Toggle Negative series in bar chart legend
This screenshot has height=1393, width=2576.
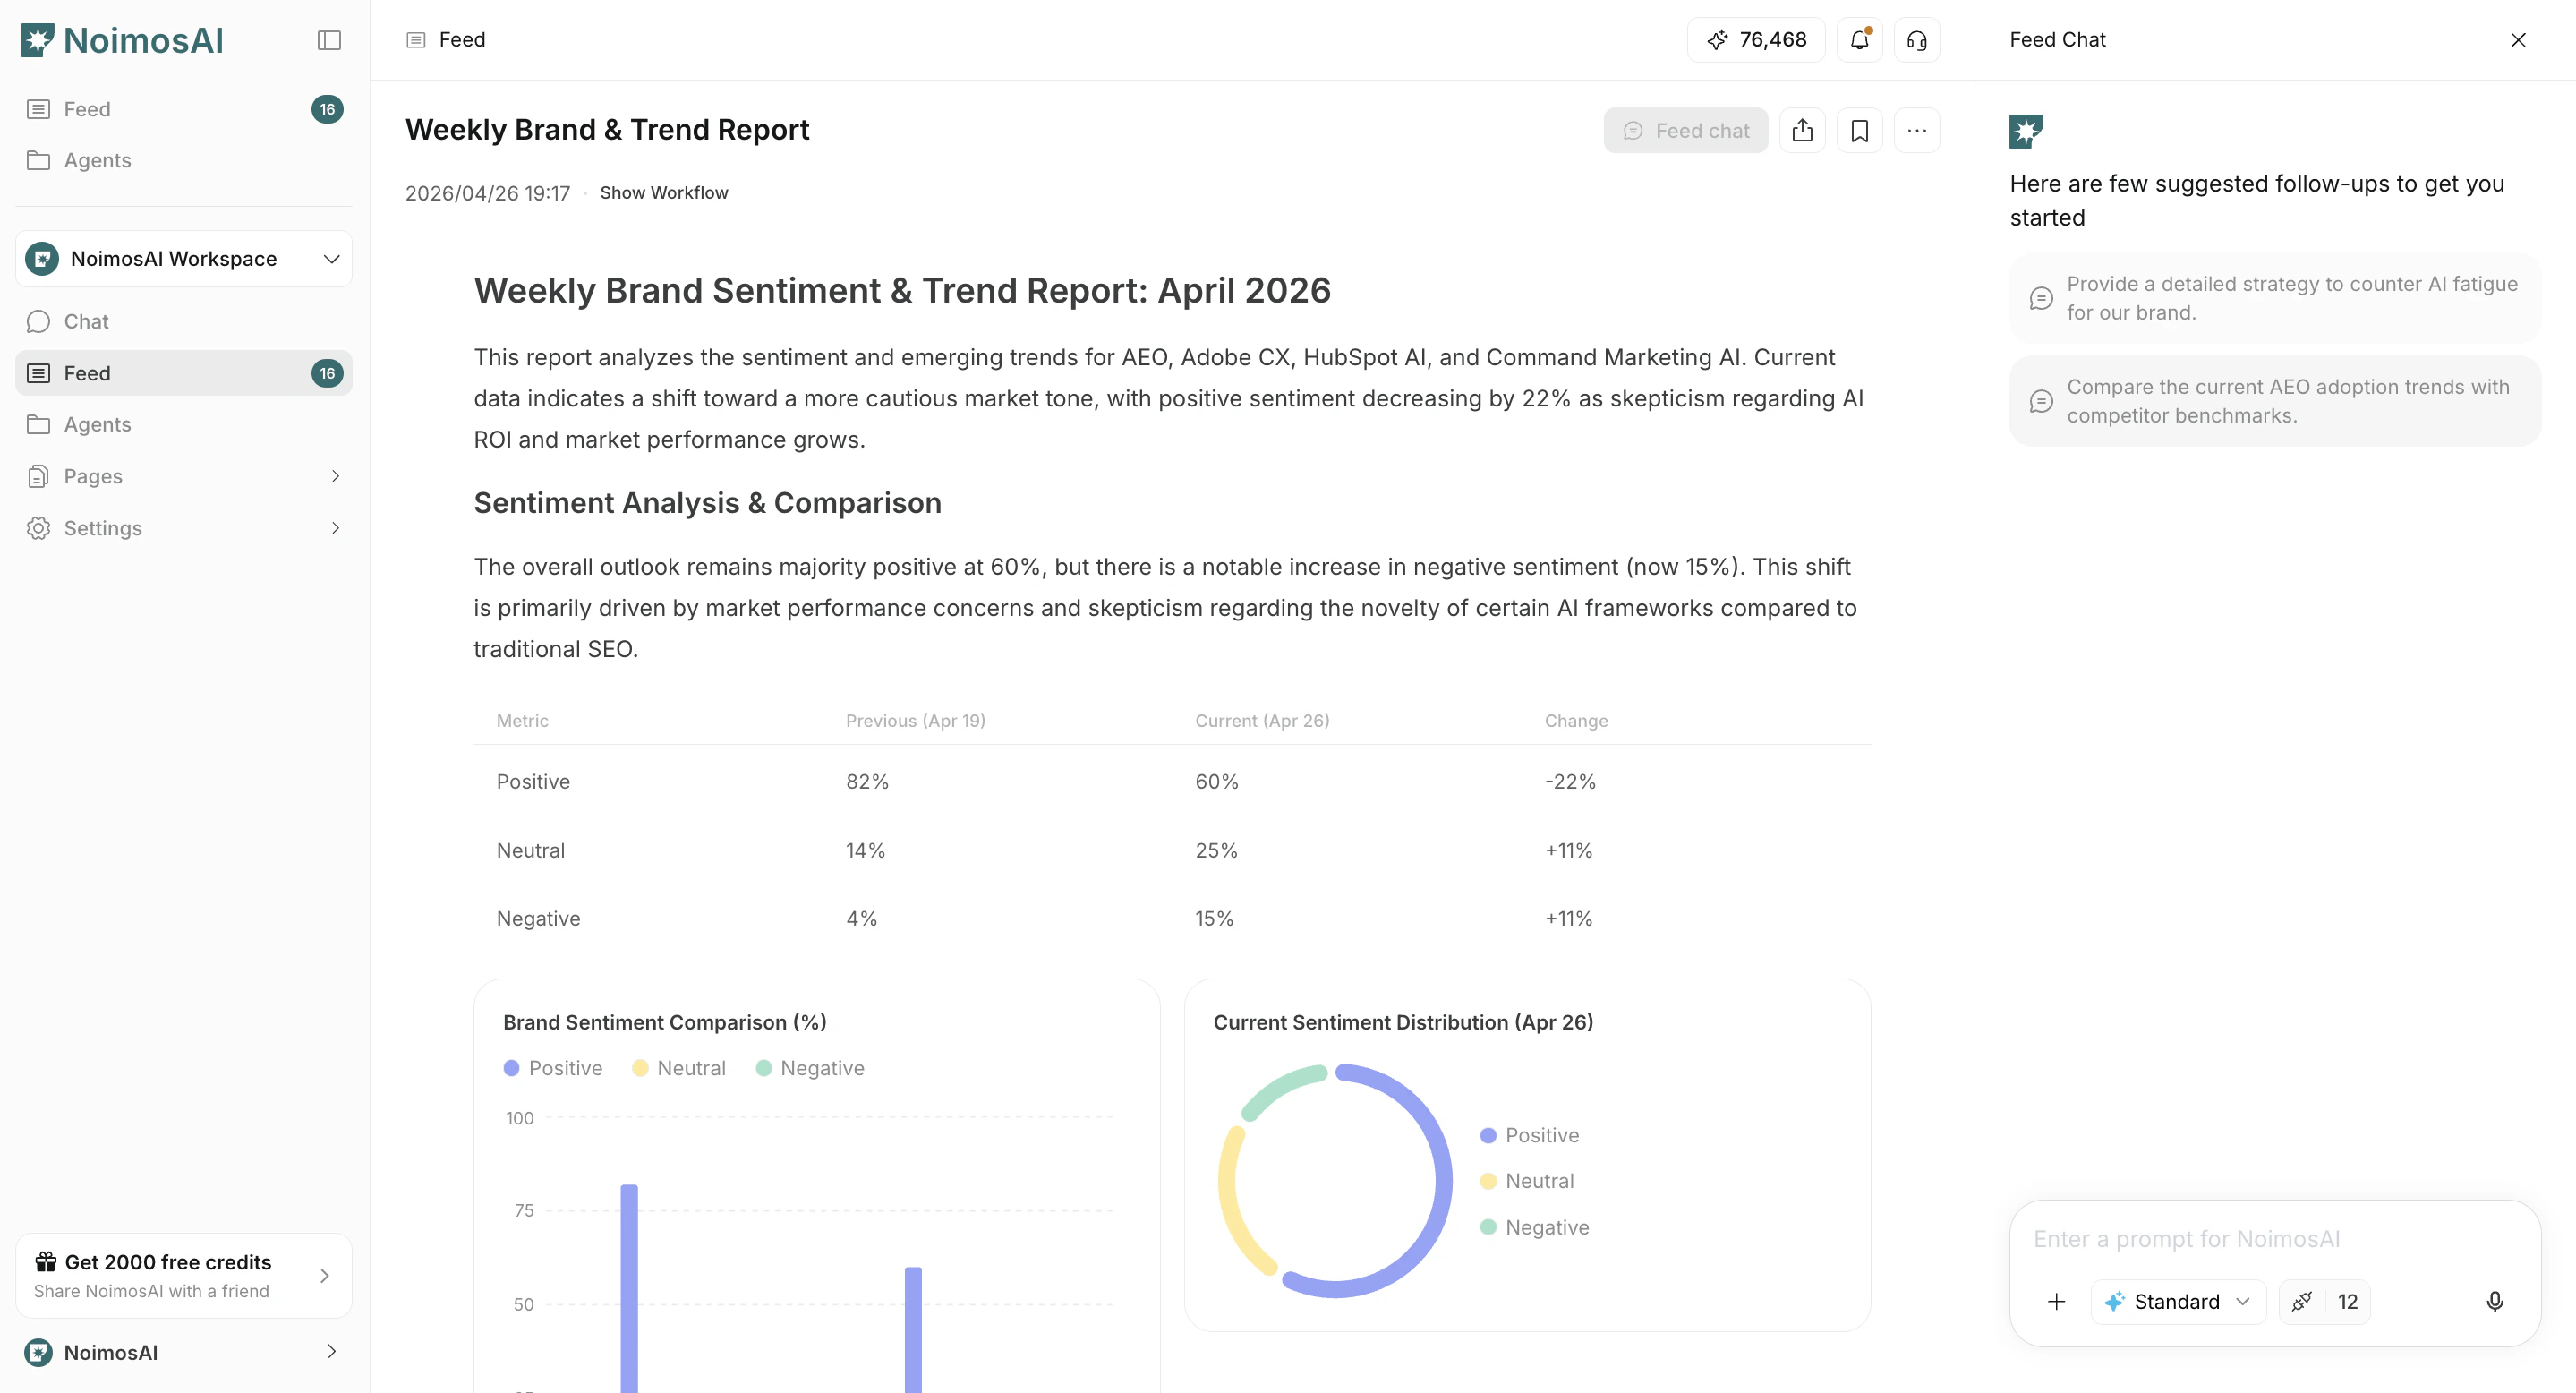pos(810,1068)
